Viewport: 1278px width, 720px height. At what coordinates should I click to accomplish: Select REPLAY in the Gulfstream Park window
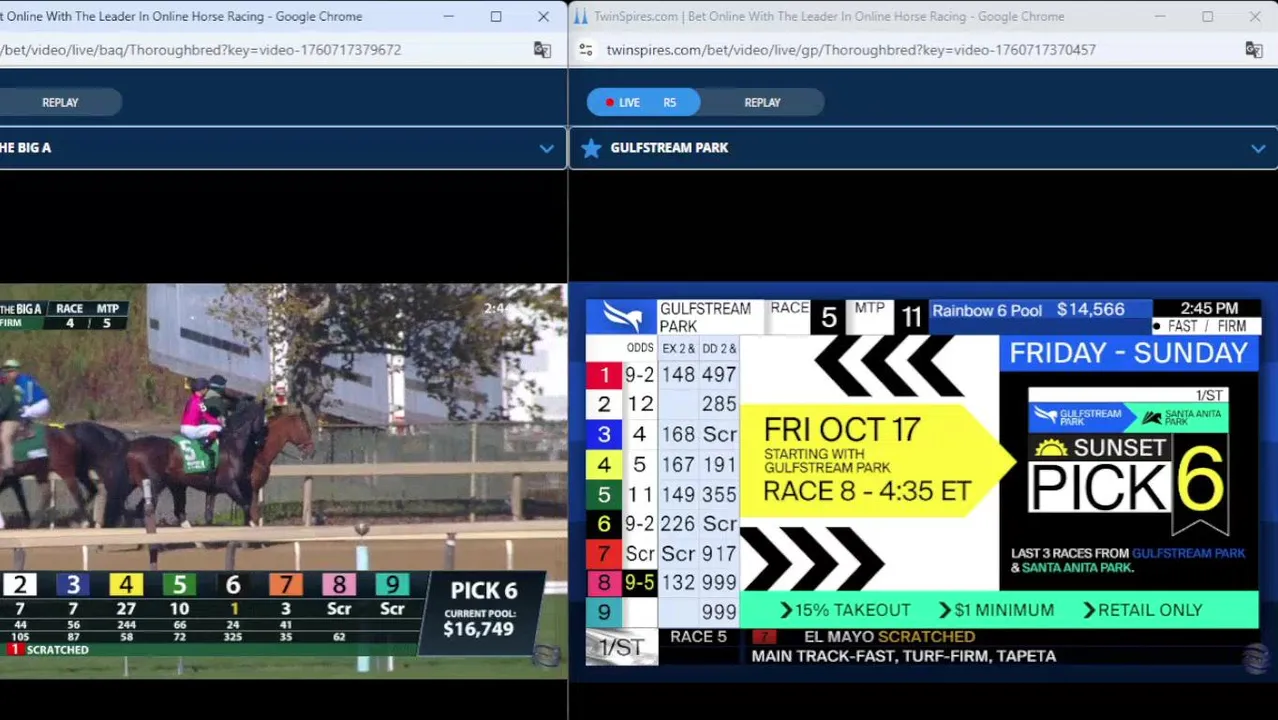pyautogui.click(x=762, y=102)
